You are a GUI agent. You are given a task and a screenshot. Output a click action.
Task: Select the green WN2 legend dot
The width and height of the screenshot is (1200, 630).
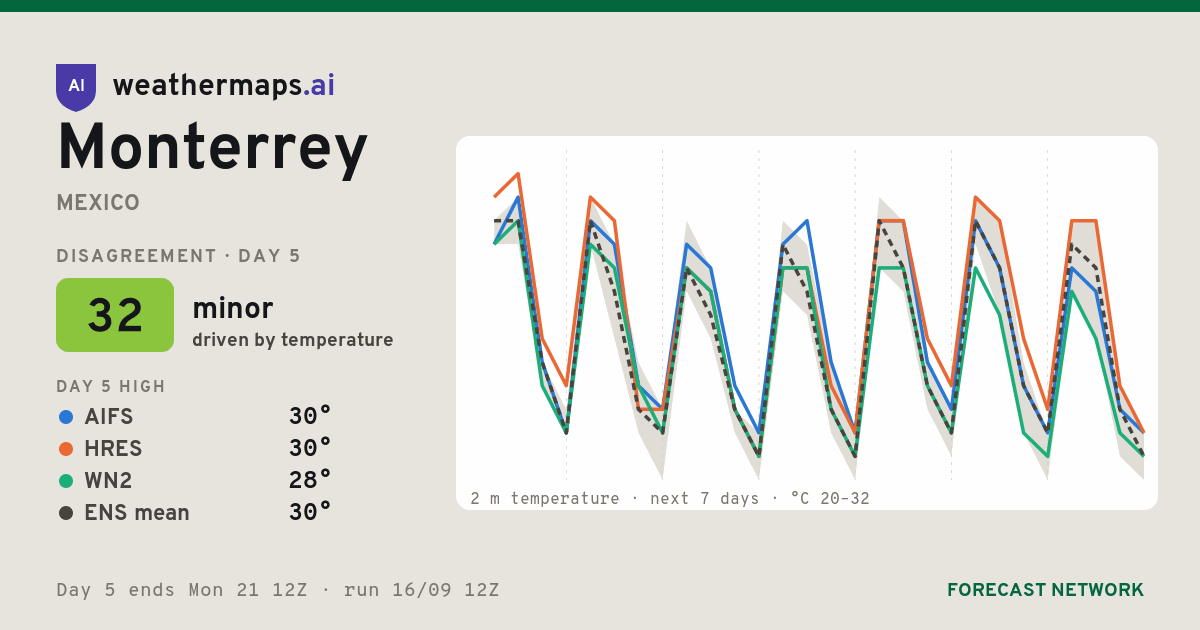point(66,480)
